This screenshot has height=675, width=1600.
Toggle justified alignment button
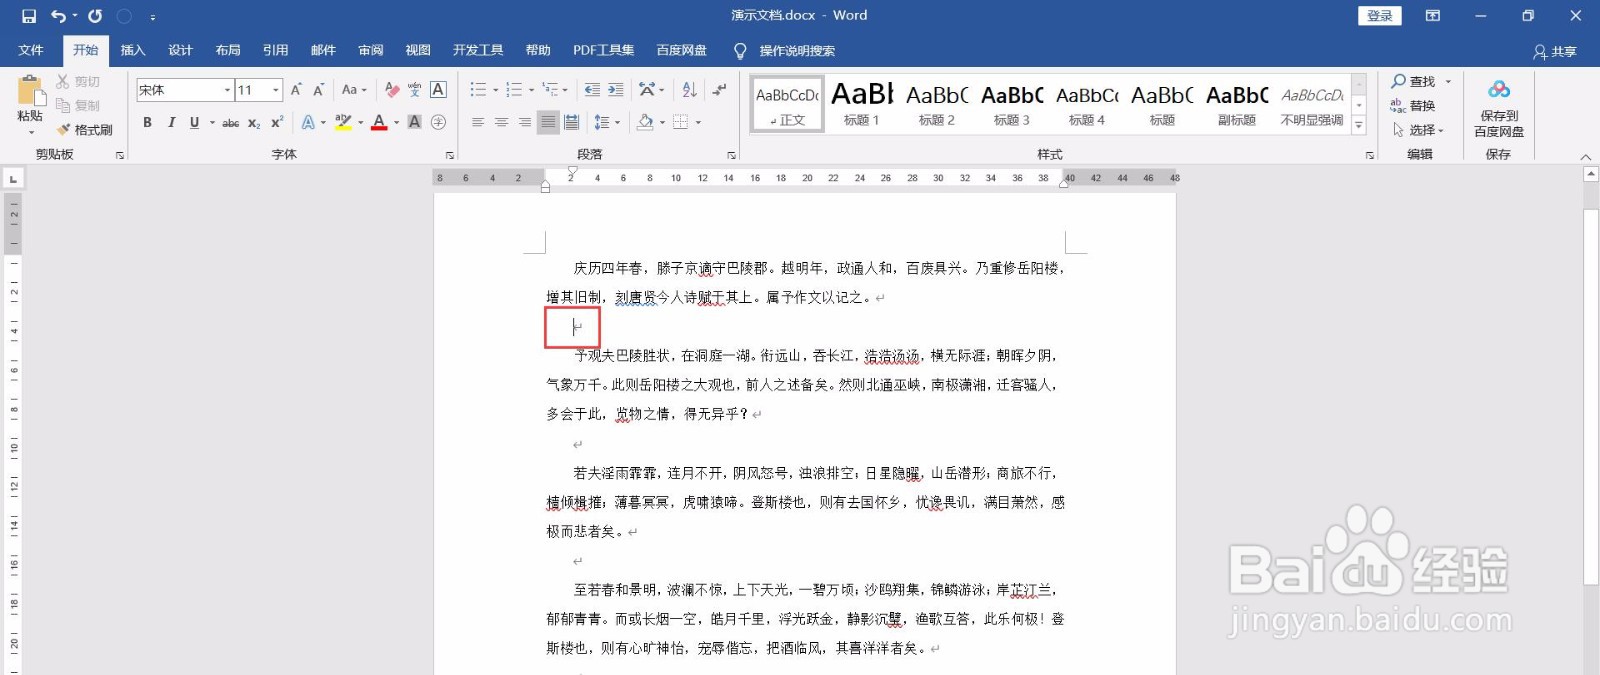pos(548,122)
